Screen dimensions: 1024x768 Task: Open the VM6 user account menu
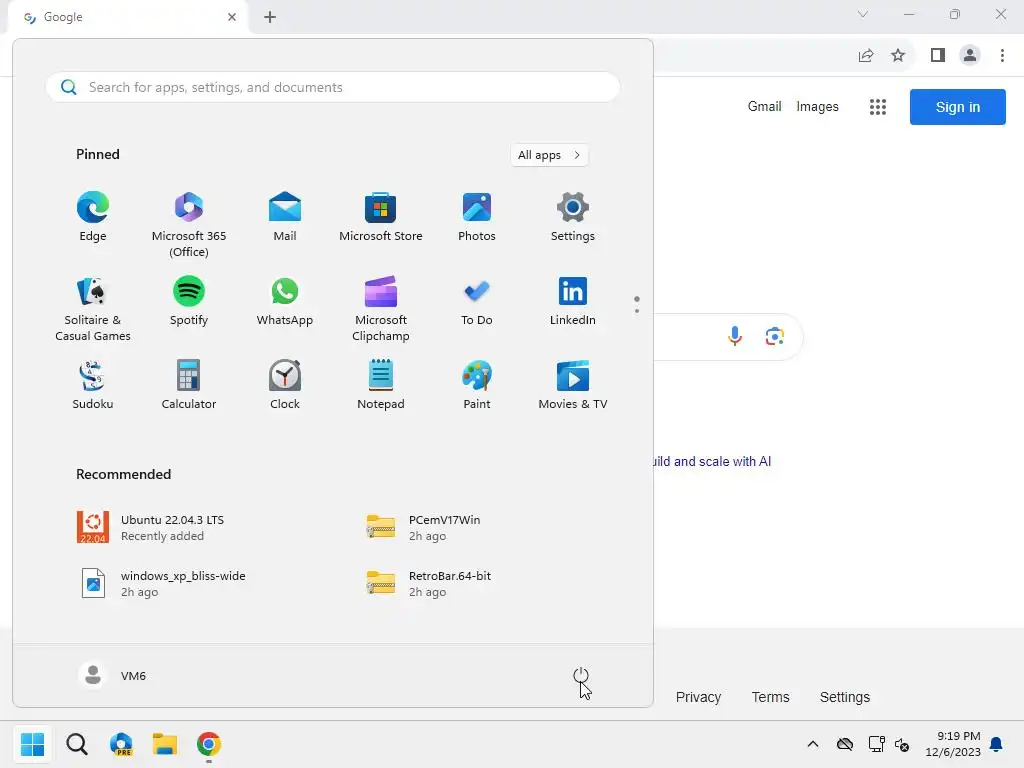[112, 675]
